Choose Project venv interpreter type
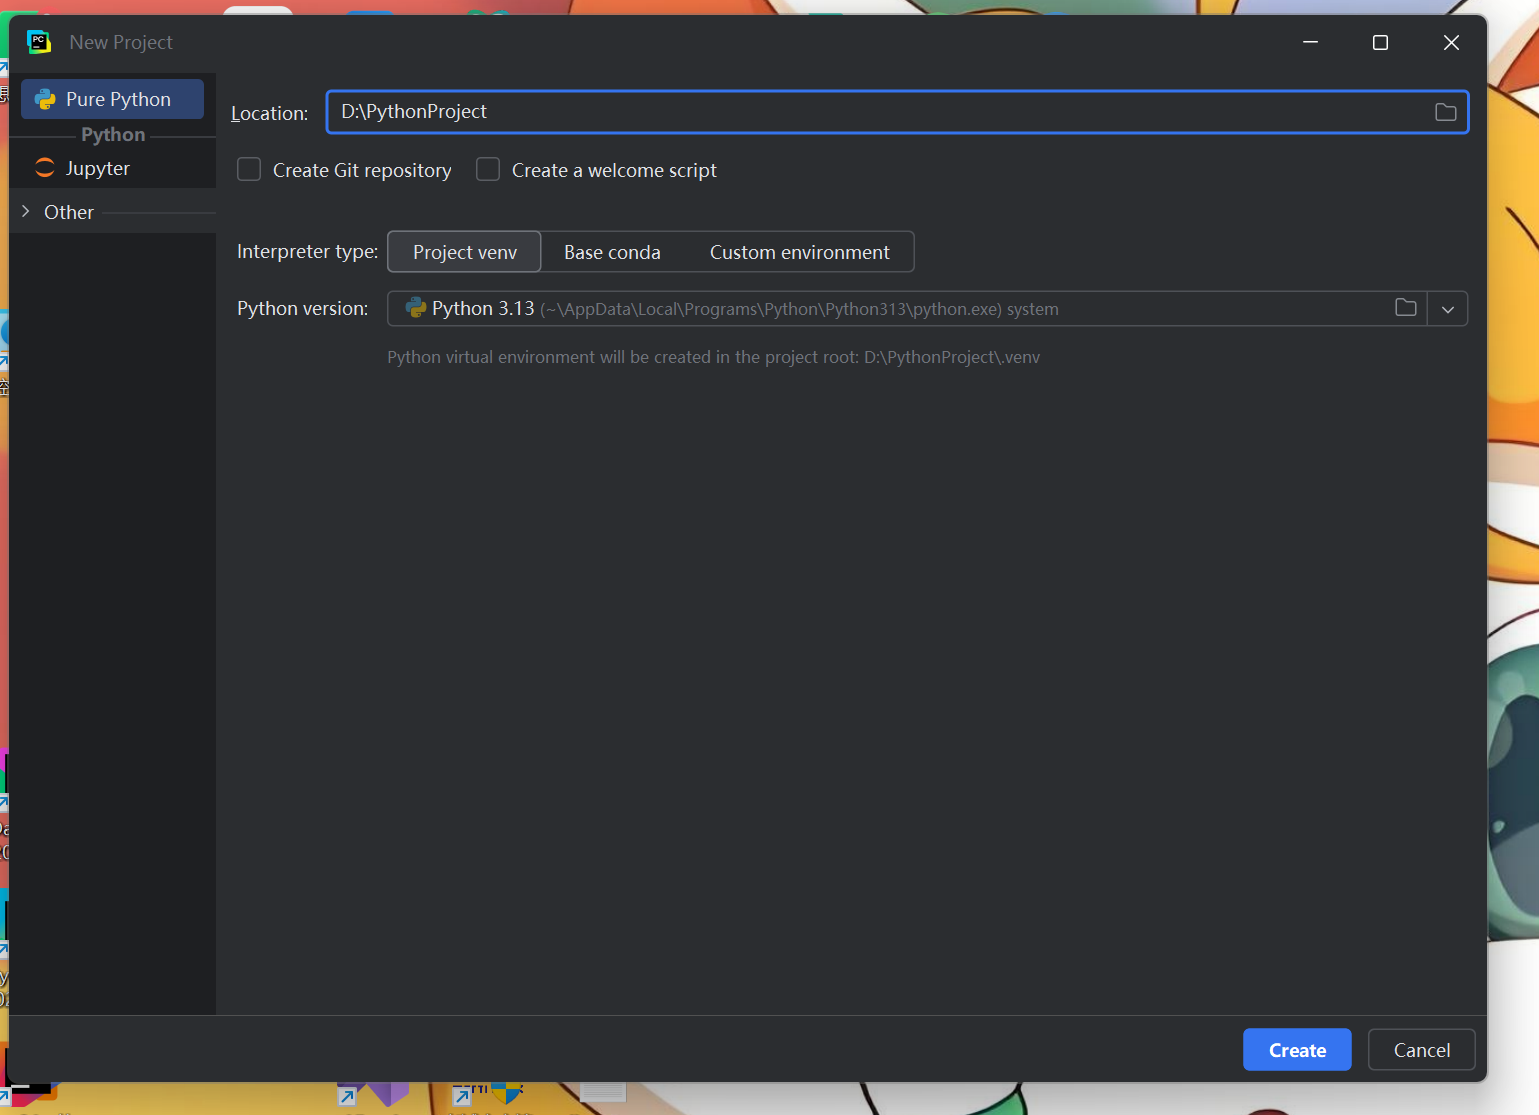 click(464, 252)
